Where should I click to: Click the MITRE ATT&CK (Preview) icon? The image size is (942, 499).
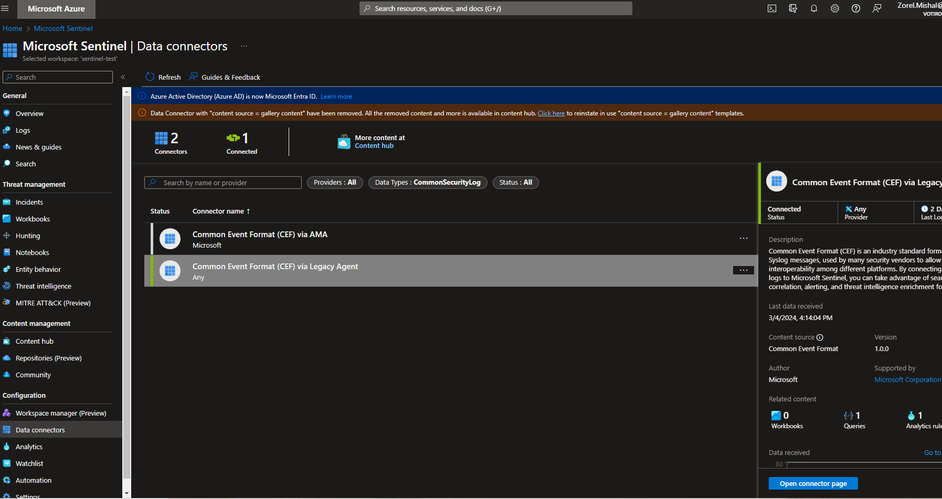[7, 303]
